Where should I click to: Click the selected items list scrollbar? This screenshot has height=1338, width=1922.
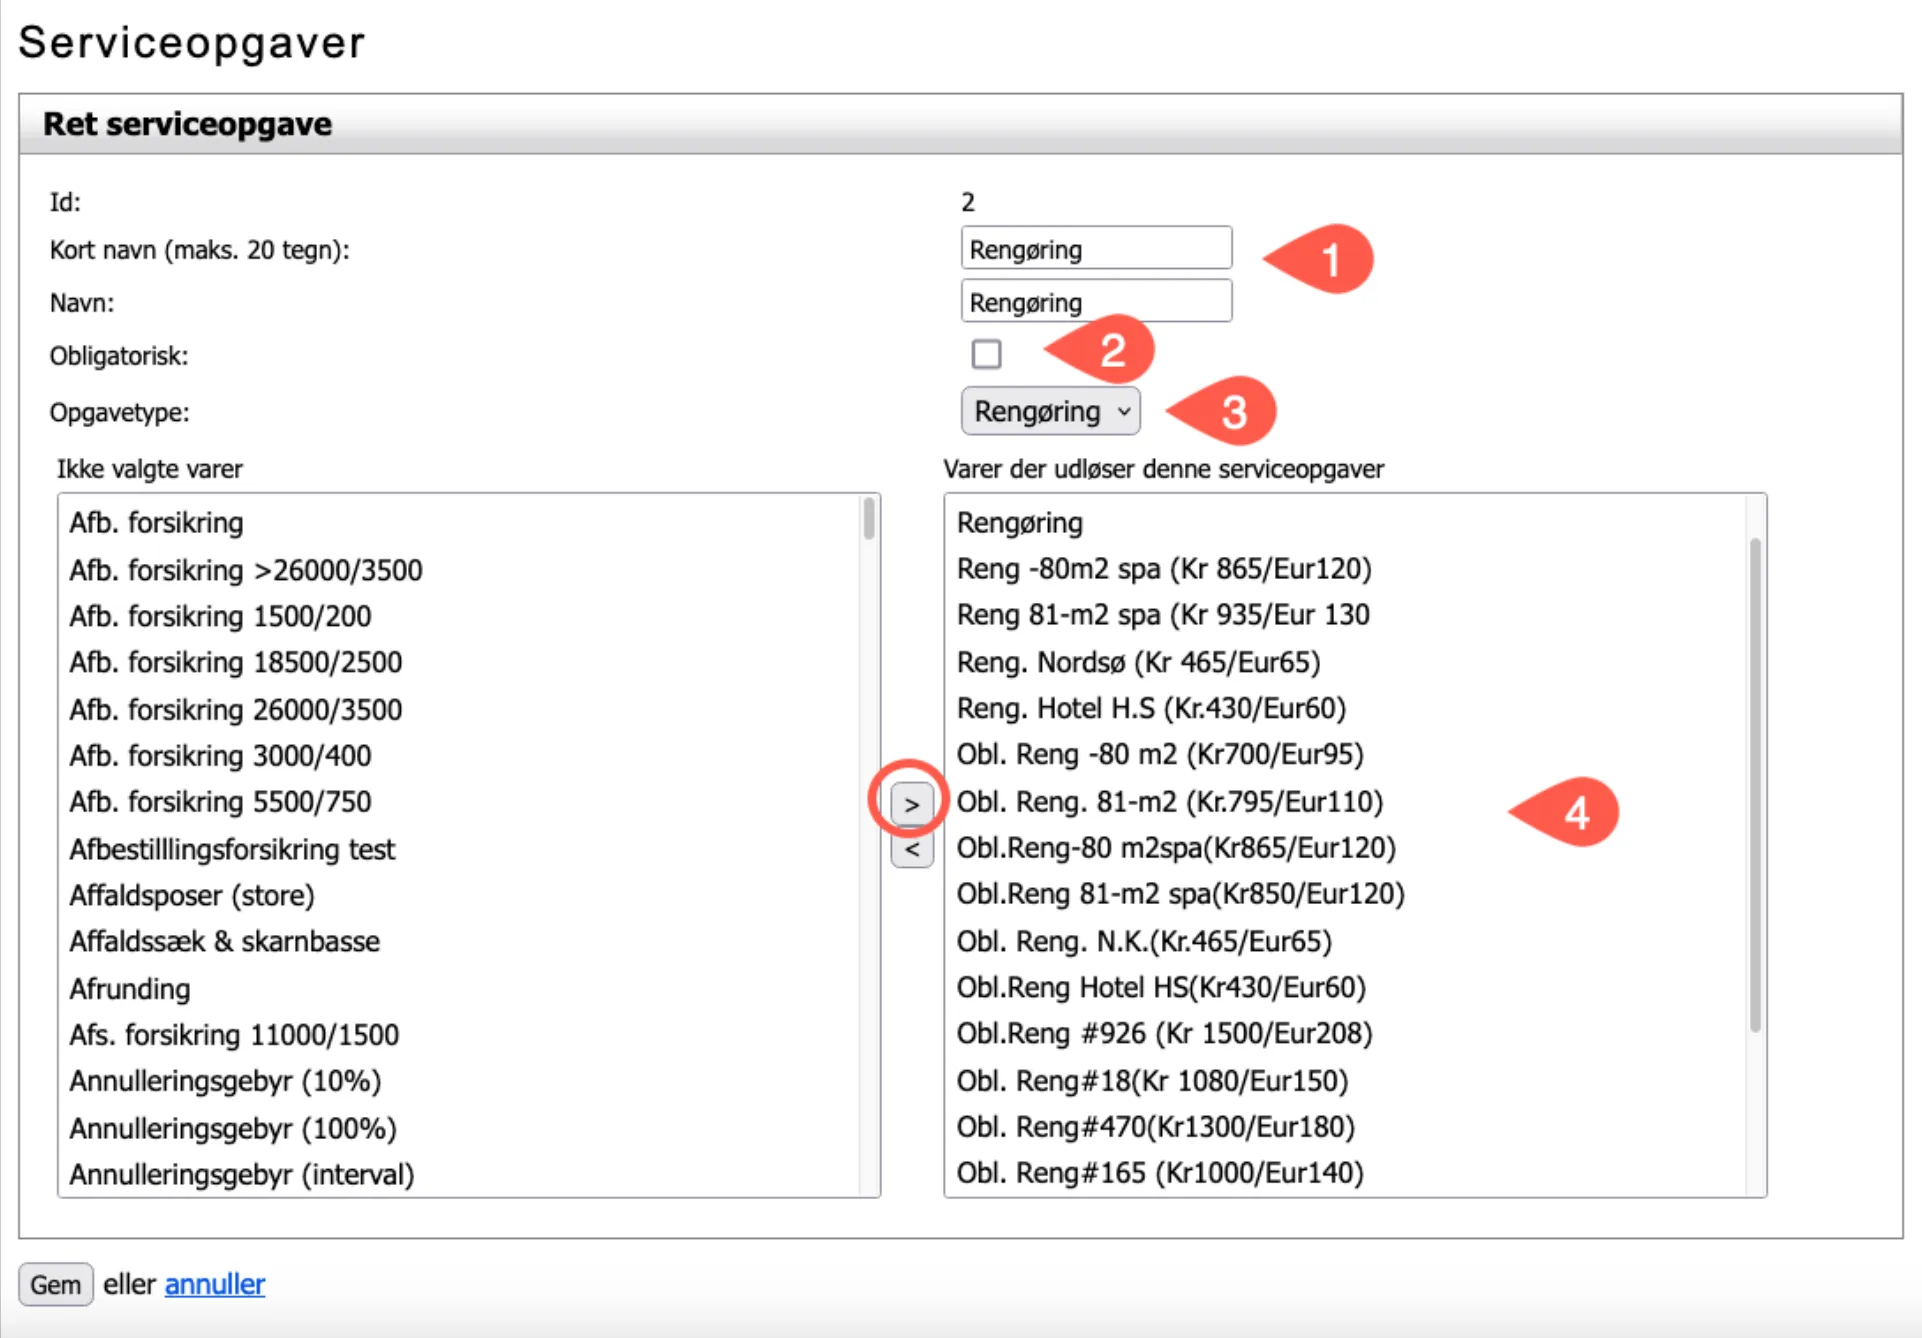[x=1755, y=784]
